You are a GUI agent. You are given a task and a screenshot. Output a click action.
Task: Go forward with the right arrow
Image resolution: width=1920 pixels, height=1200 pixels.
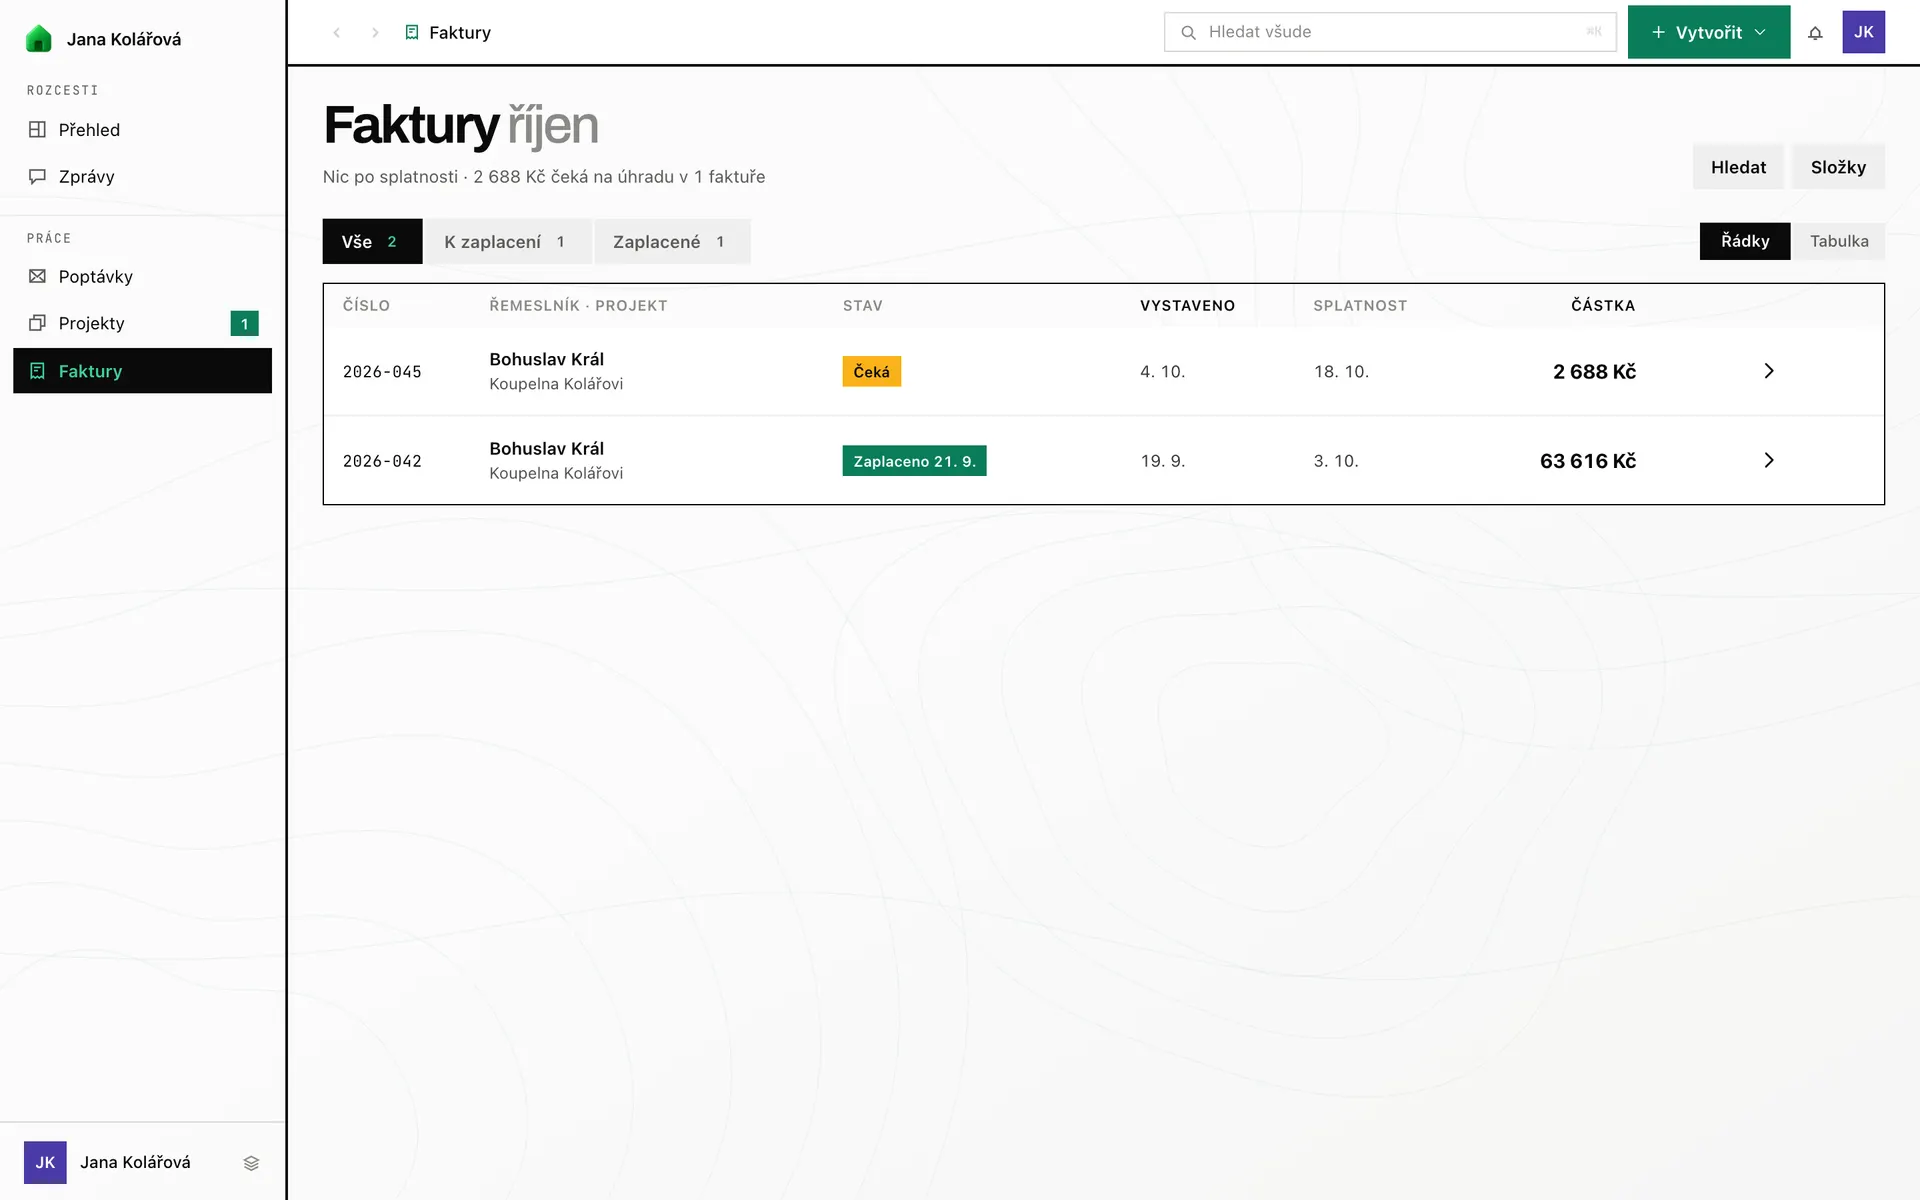point(375,32)
